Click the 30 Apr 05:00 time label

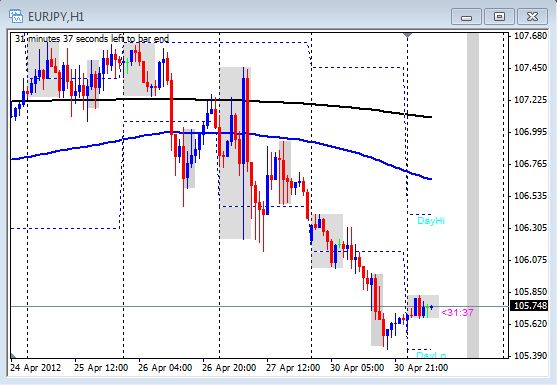click(357, 368)
